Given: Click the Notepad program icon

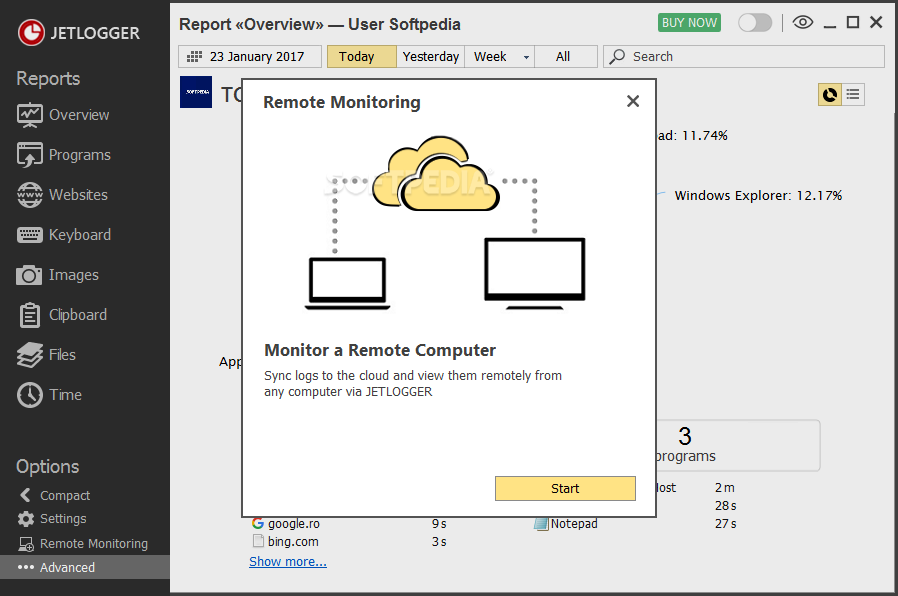Looking at the screenshot, I should tap(541, 523).
